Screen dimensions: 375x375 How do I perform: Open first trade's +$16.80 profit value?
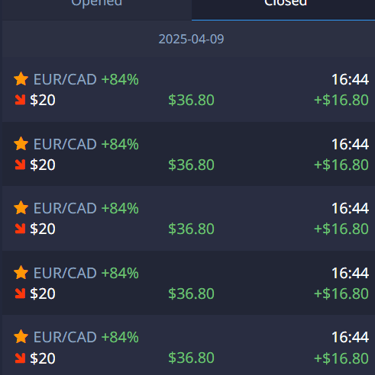coord(341,100)
